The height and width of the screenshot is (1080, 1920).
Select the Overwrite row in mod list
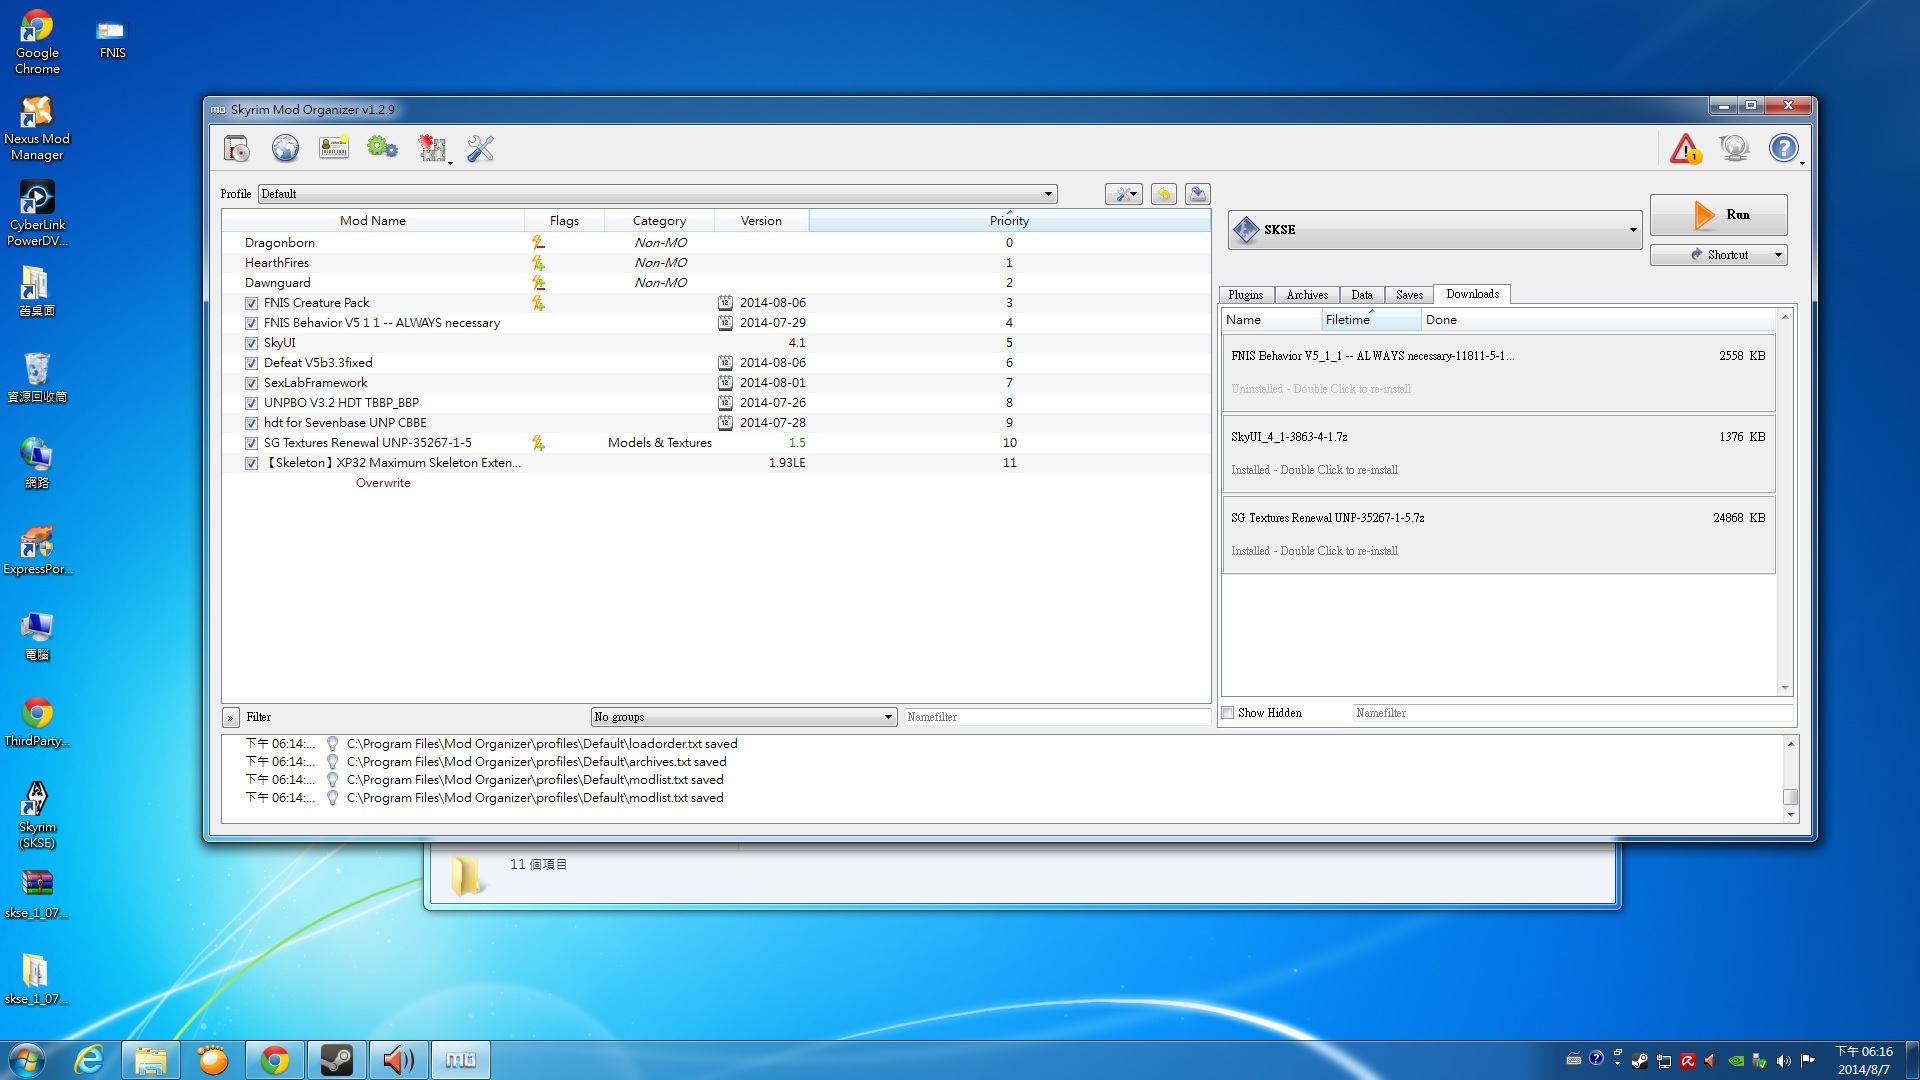click(x=716, y=483)
